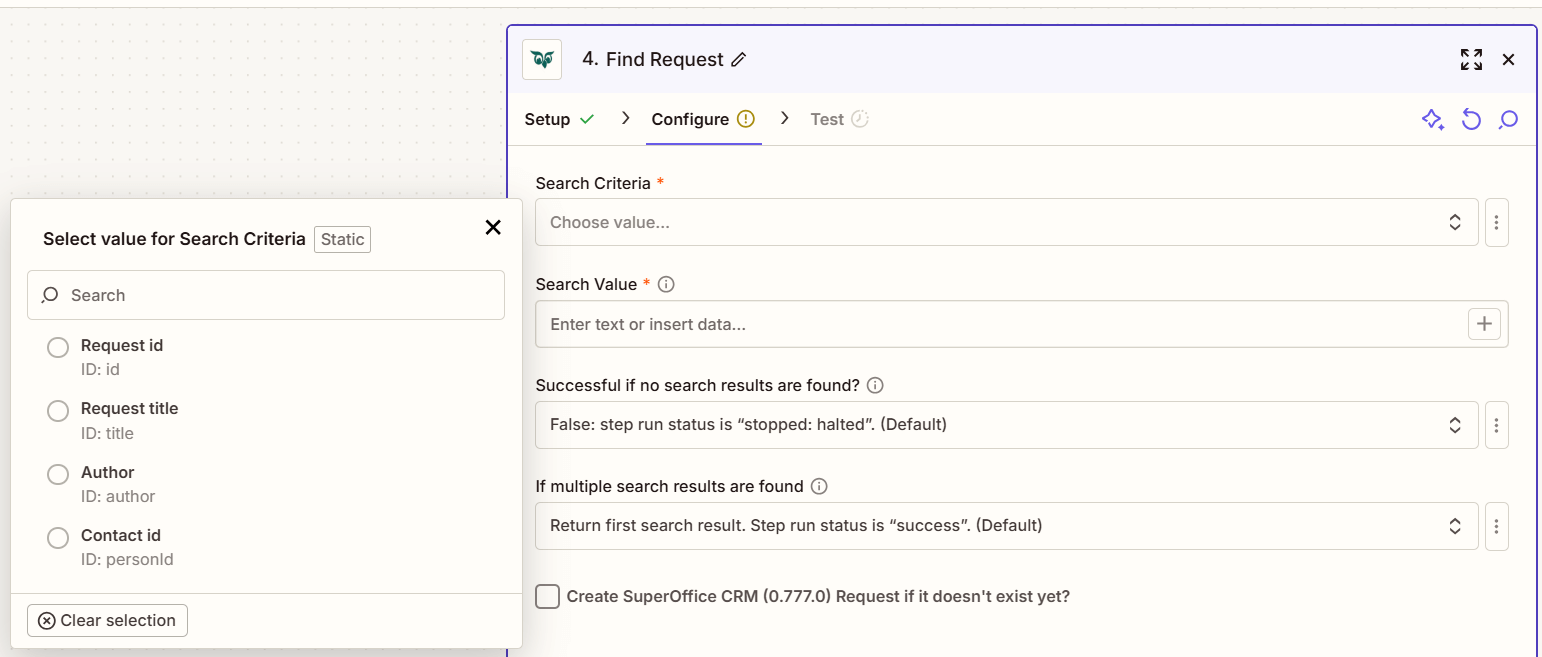Check Create SuperOffice CRM Request if missing
This screenshot has height=657, width=1542.
547,596
